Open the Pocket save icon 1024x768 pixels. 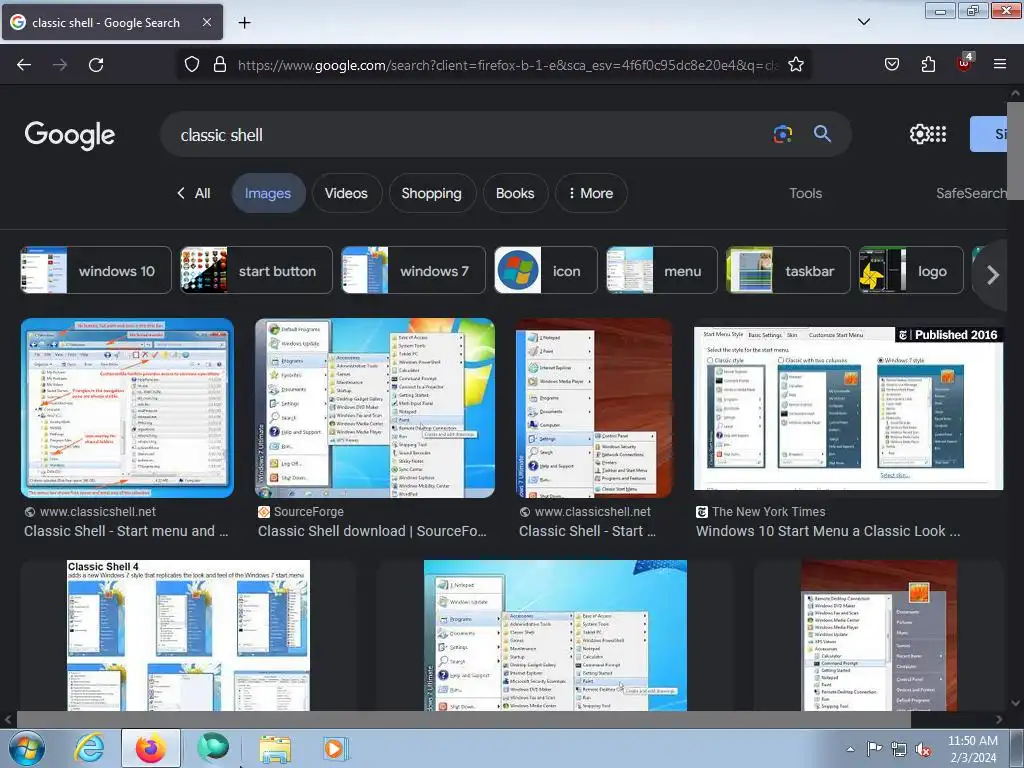click(891, 64)
